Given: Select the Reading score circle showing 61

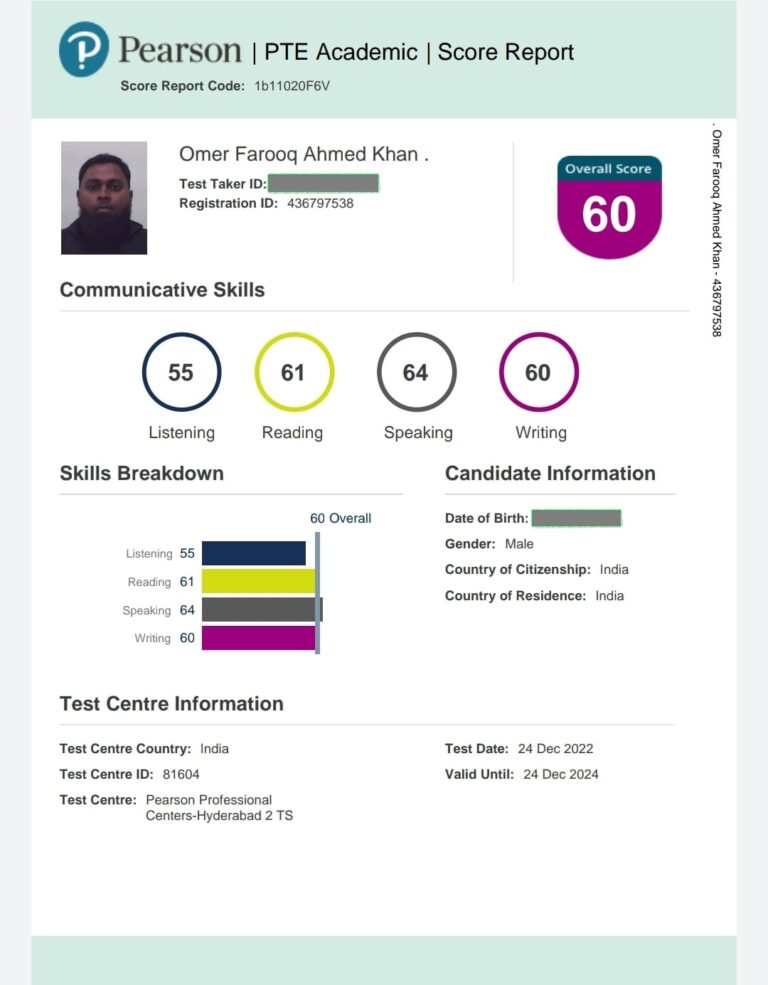Looking at the screenshot, I should 293,373.
